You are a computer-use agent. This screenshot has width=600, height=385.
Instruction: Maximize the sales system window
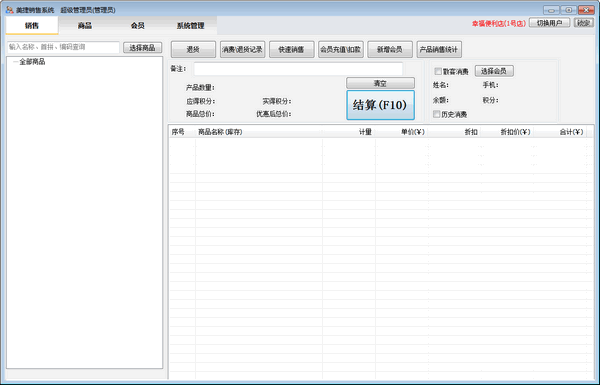(x=569, y=10)
